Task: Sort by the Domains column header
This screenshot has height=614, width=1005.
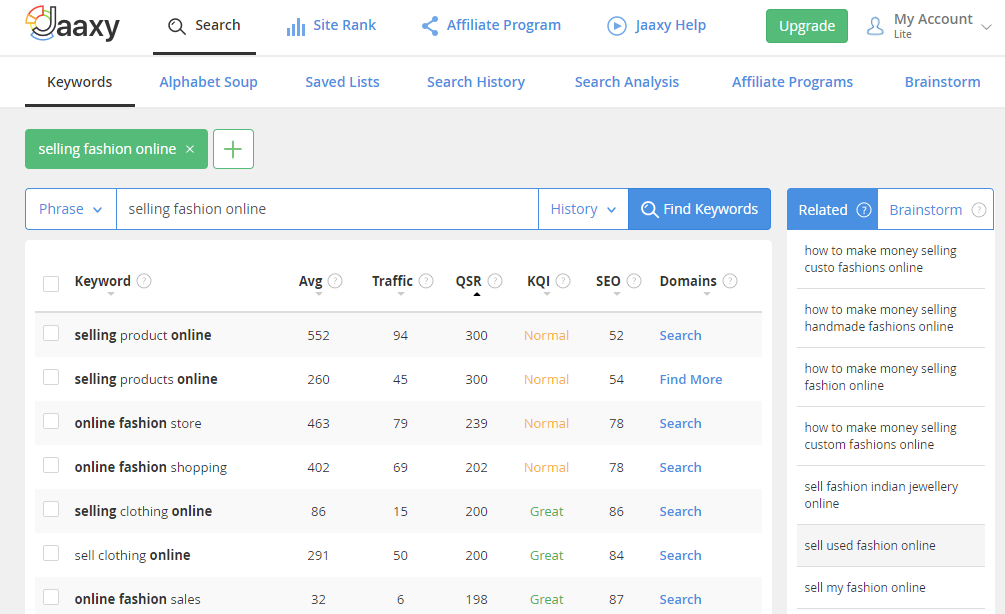Action: [688, 281]
